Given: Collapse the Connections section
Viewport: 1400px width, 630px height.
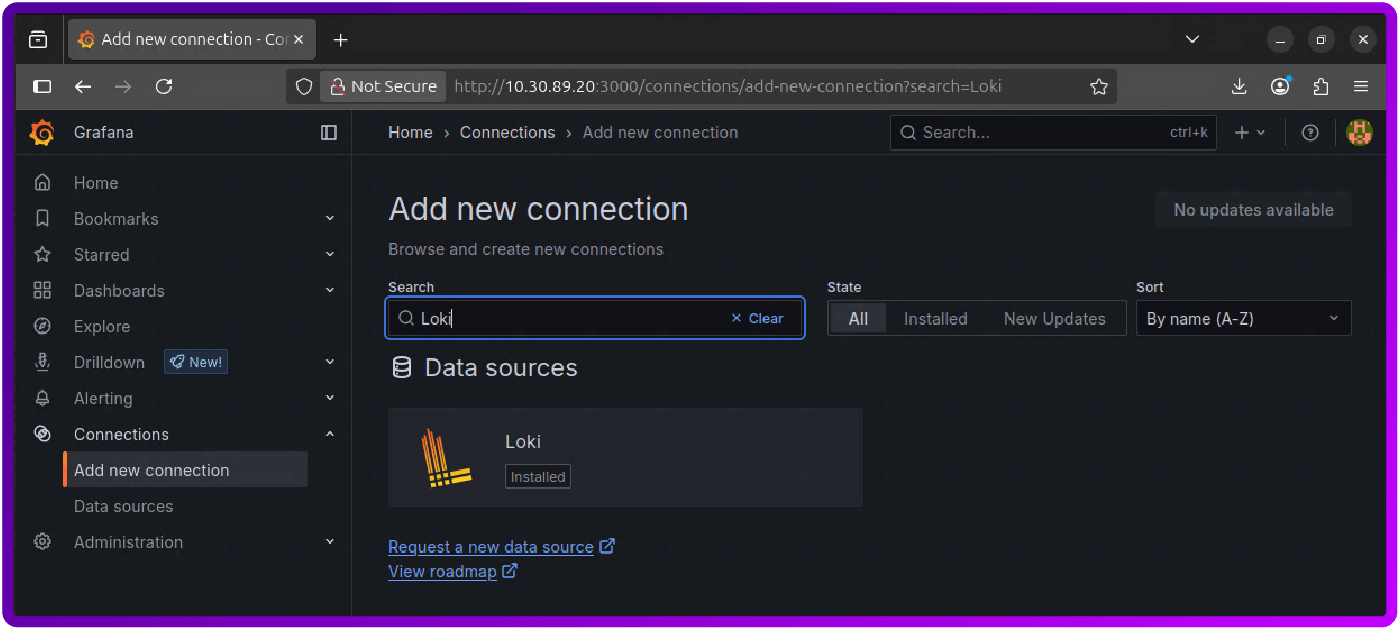Looking at the screenshot, I should (329, 434).
